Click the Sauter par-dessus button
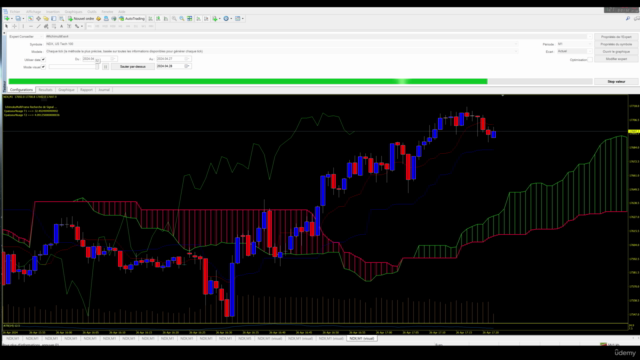 coord(133,67)
